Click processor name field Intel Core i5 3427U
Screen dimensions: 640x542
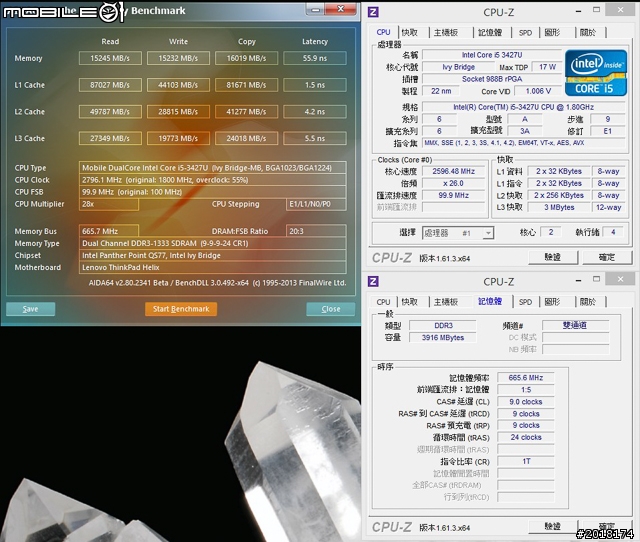[492, 55]
